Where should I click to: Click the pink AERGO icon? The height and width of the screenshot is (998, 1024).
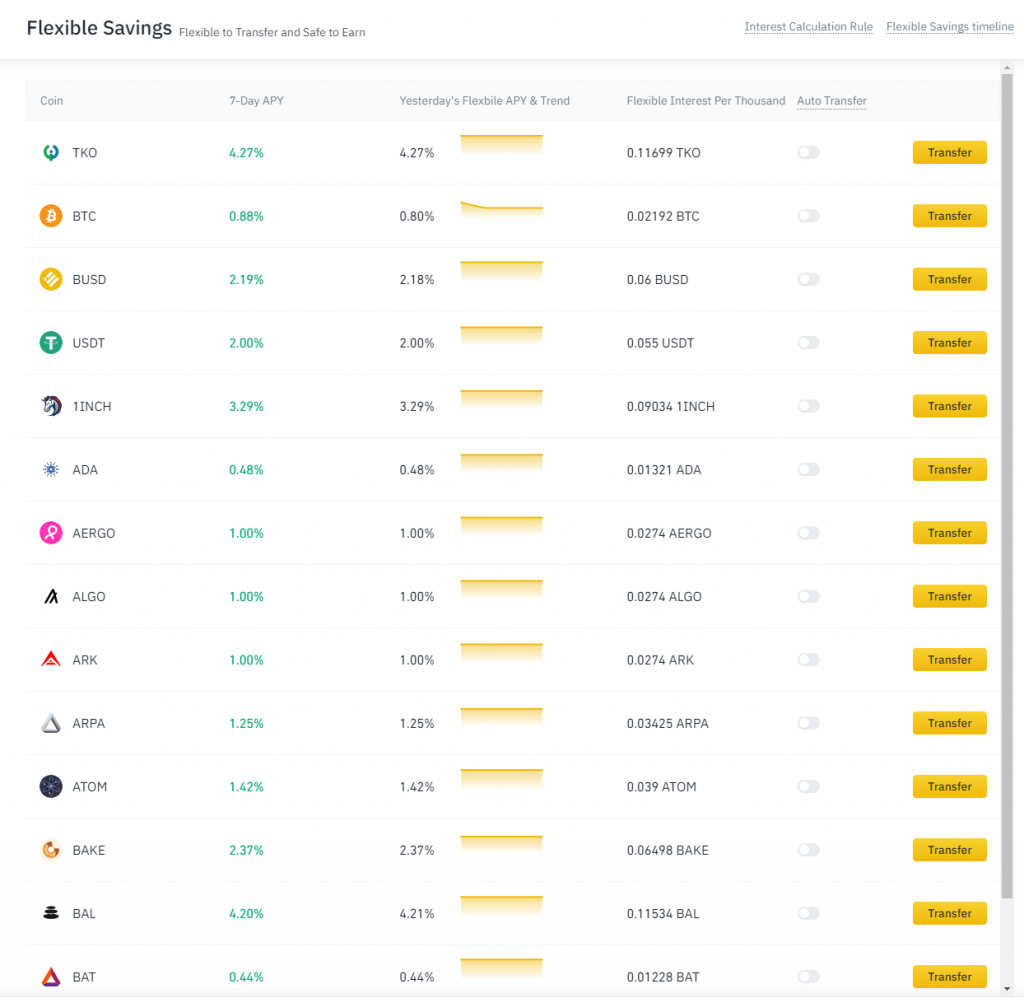[x=51, y=533]
